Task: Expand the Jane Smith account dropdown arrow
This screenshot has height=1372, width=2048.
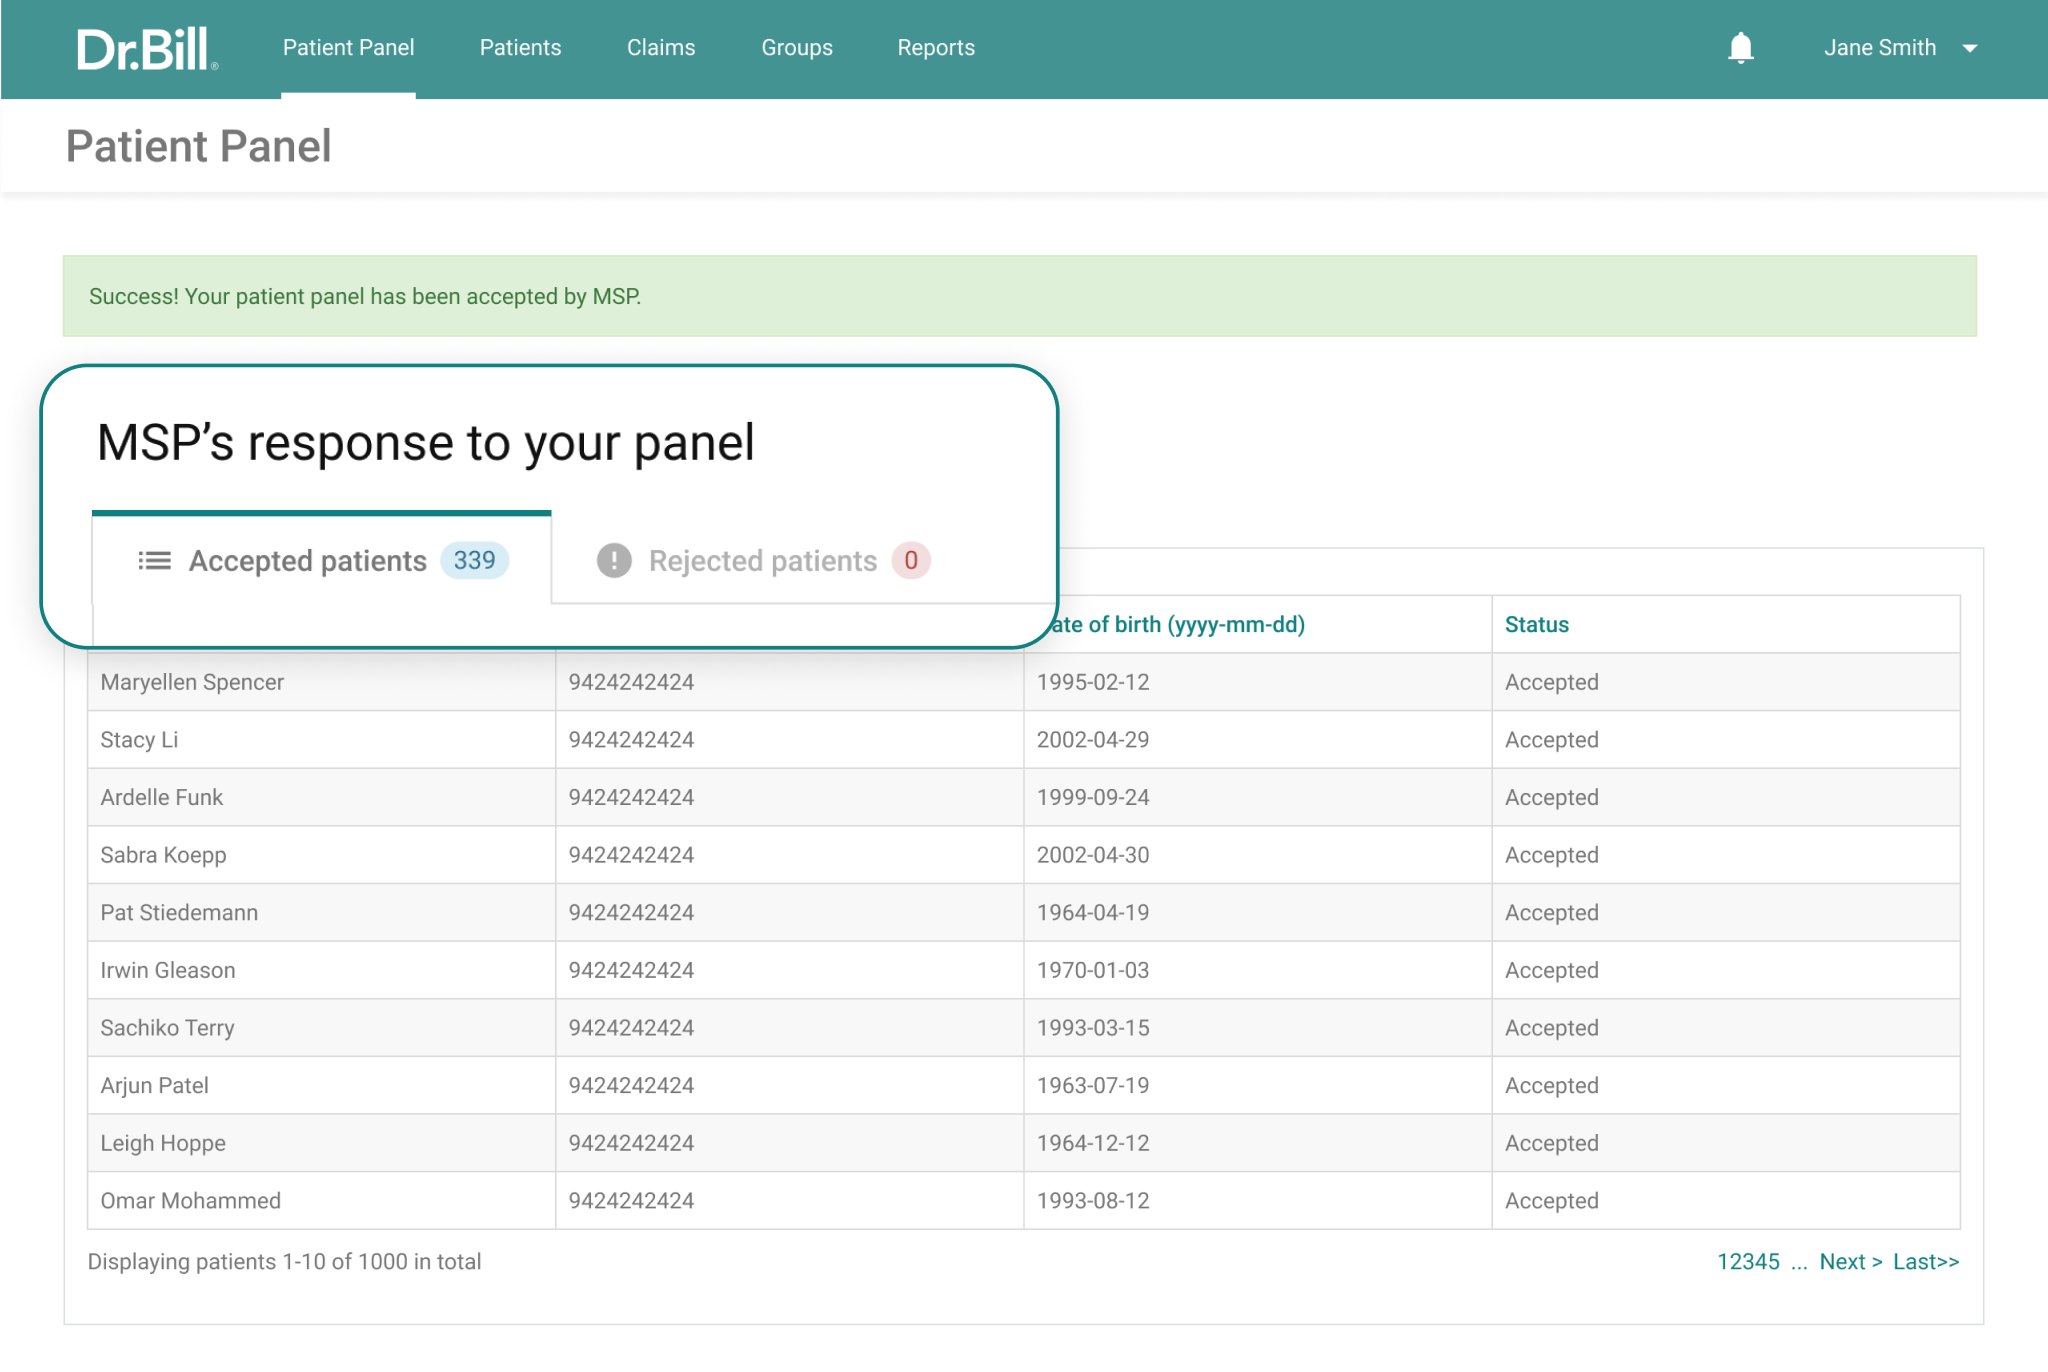Action: 1969,48
